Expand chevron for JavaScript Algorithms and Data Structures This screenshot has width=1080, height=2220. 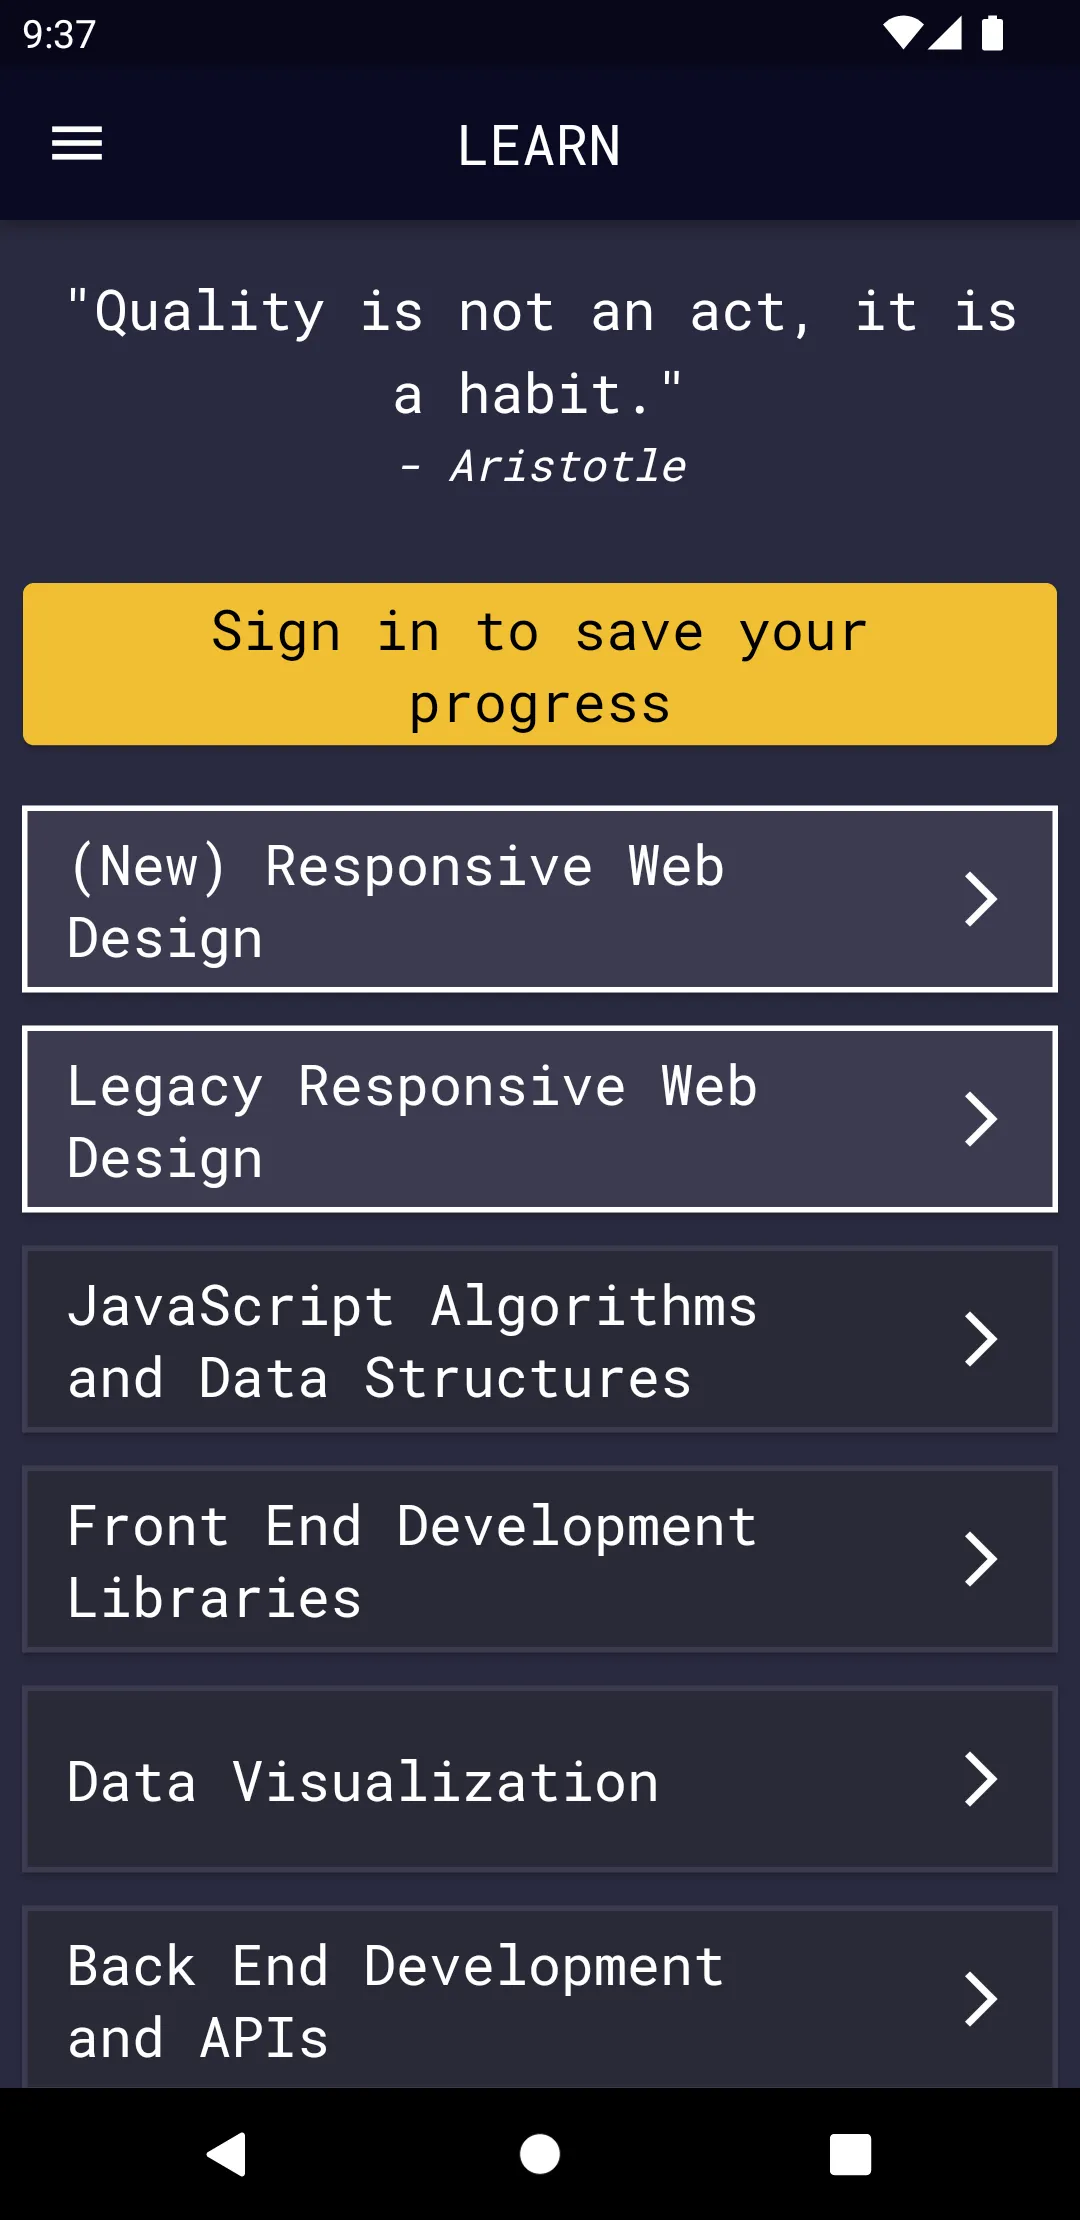click(x=980, y=1339)
